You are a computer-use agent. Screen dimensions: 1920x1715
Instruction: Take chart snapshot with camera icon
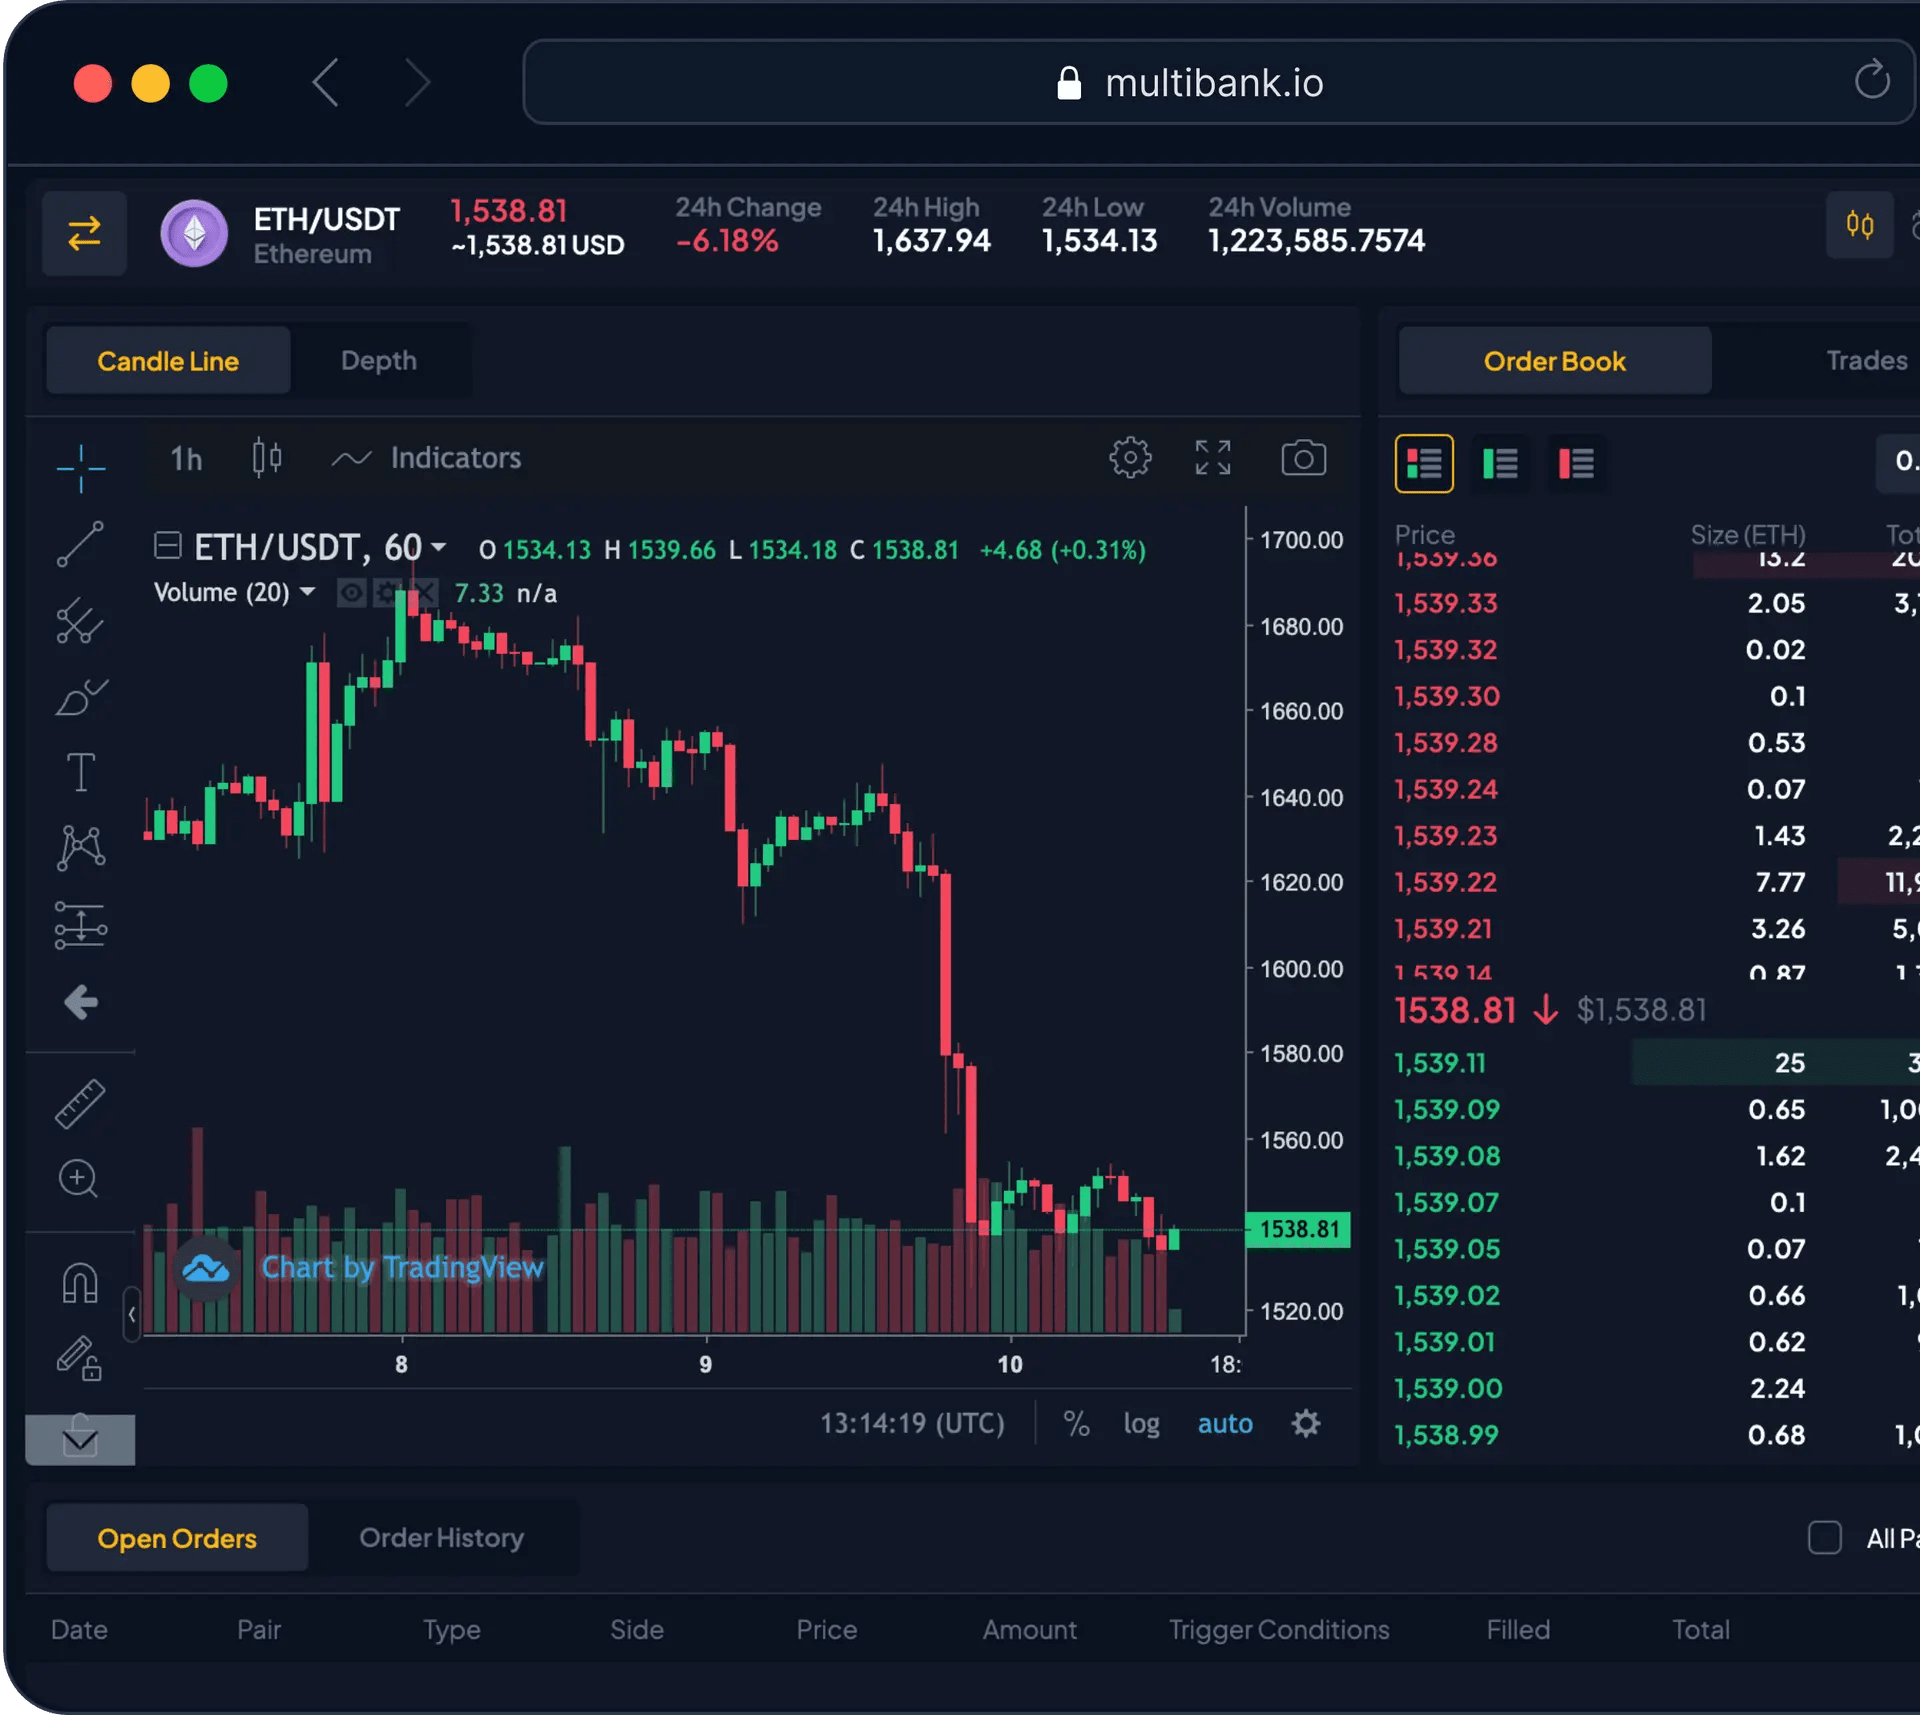pos(1303,458)
